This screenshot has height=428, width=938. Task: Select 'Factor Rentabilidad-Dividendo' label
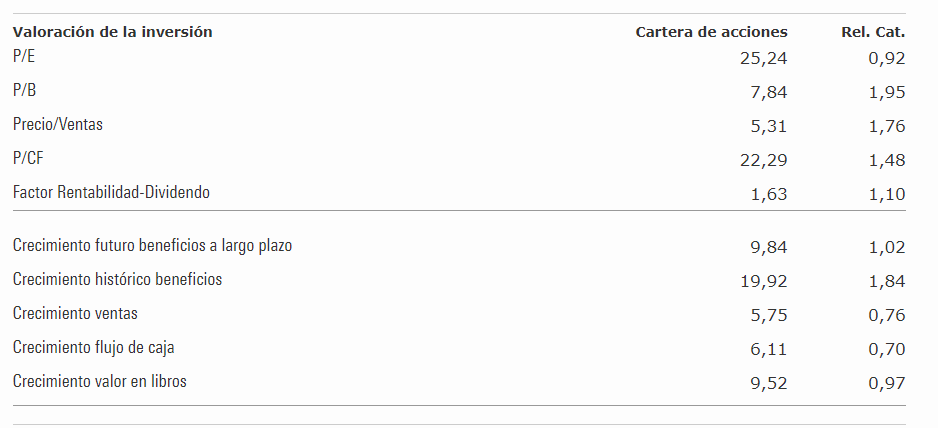(x=111, y=192)
